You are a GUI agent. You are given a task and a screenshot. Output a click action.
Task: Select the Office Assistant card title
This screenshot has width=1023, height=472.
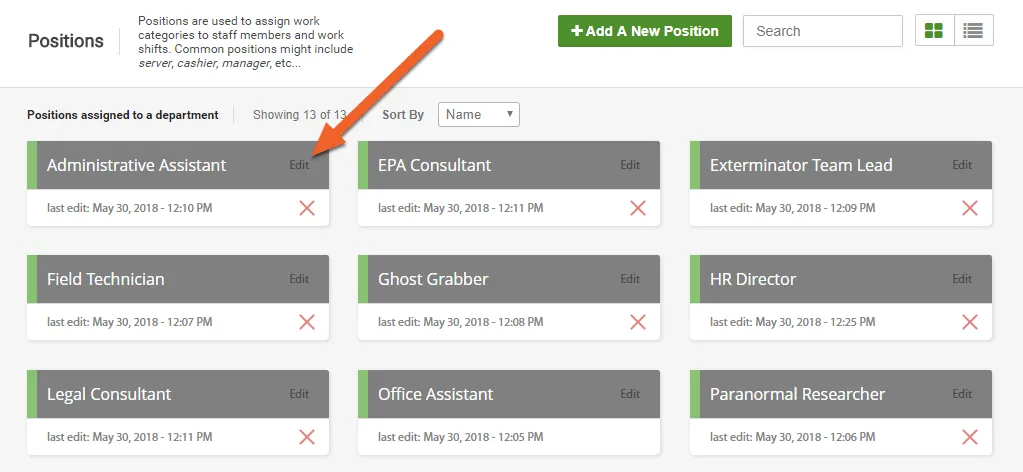click(436, 394)
